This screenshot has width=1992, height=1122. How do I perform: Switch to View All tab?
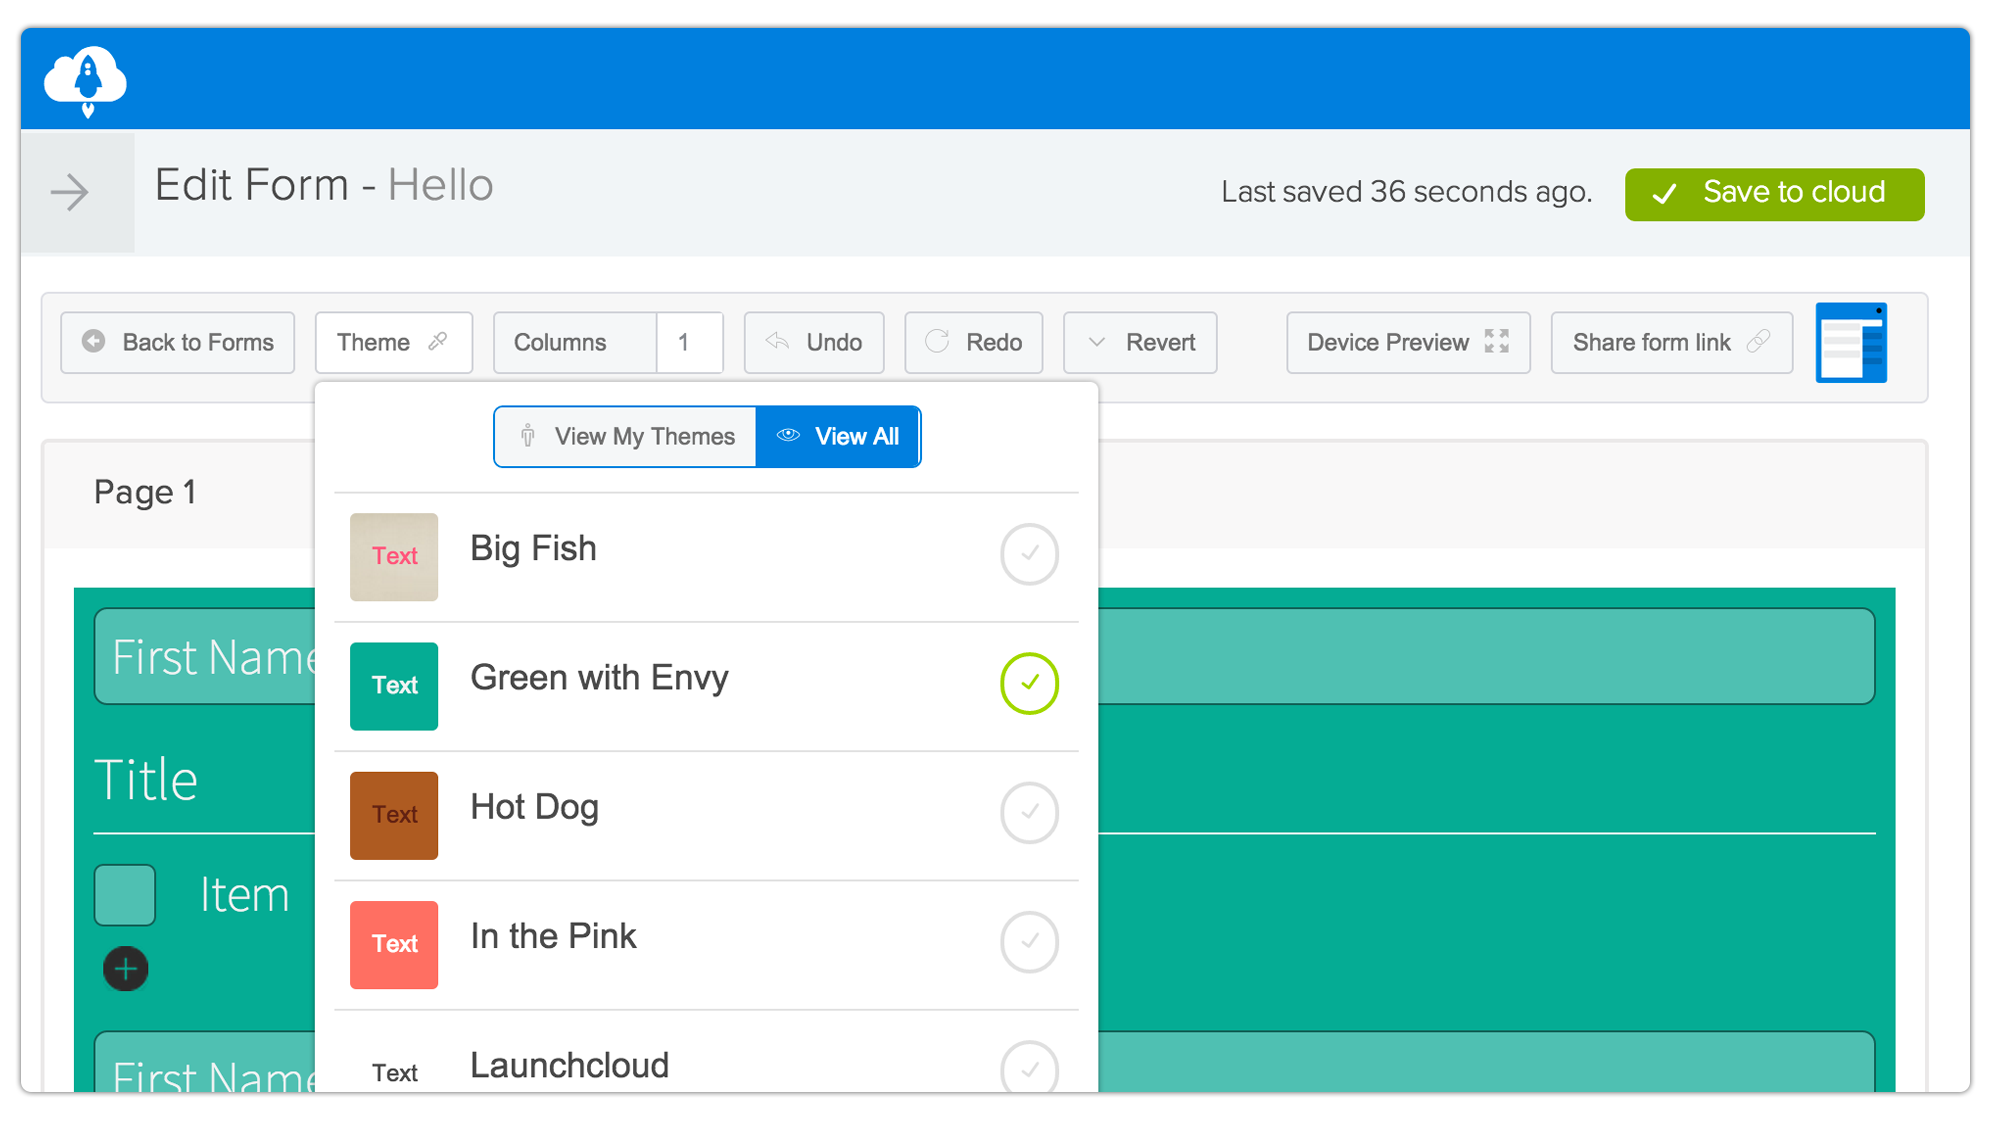838,436
